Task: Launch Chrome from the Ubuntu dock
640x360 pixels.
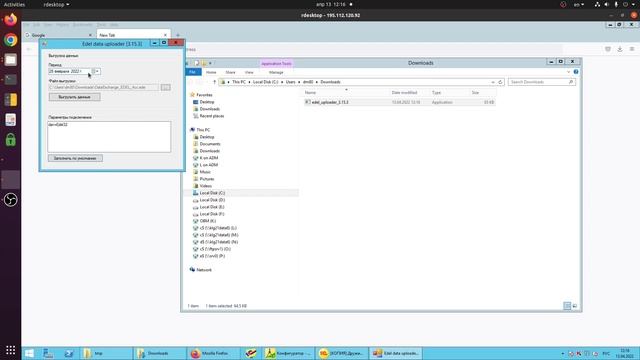Action: (x=11, y=40)
